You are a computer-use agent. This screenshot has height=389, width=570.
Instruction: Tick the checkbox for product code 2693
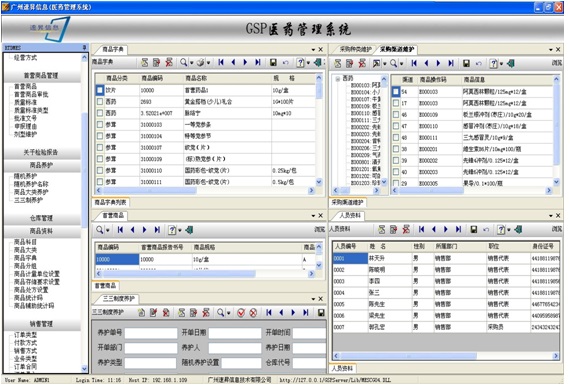tap(100, 102)
